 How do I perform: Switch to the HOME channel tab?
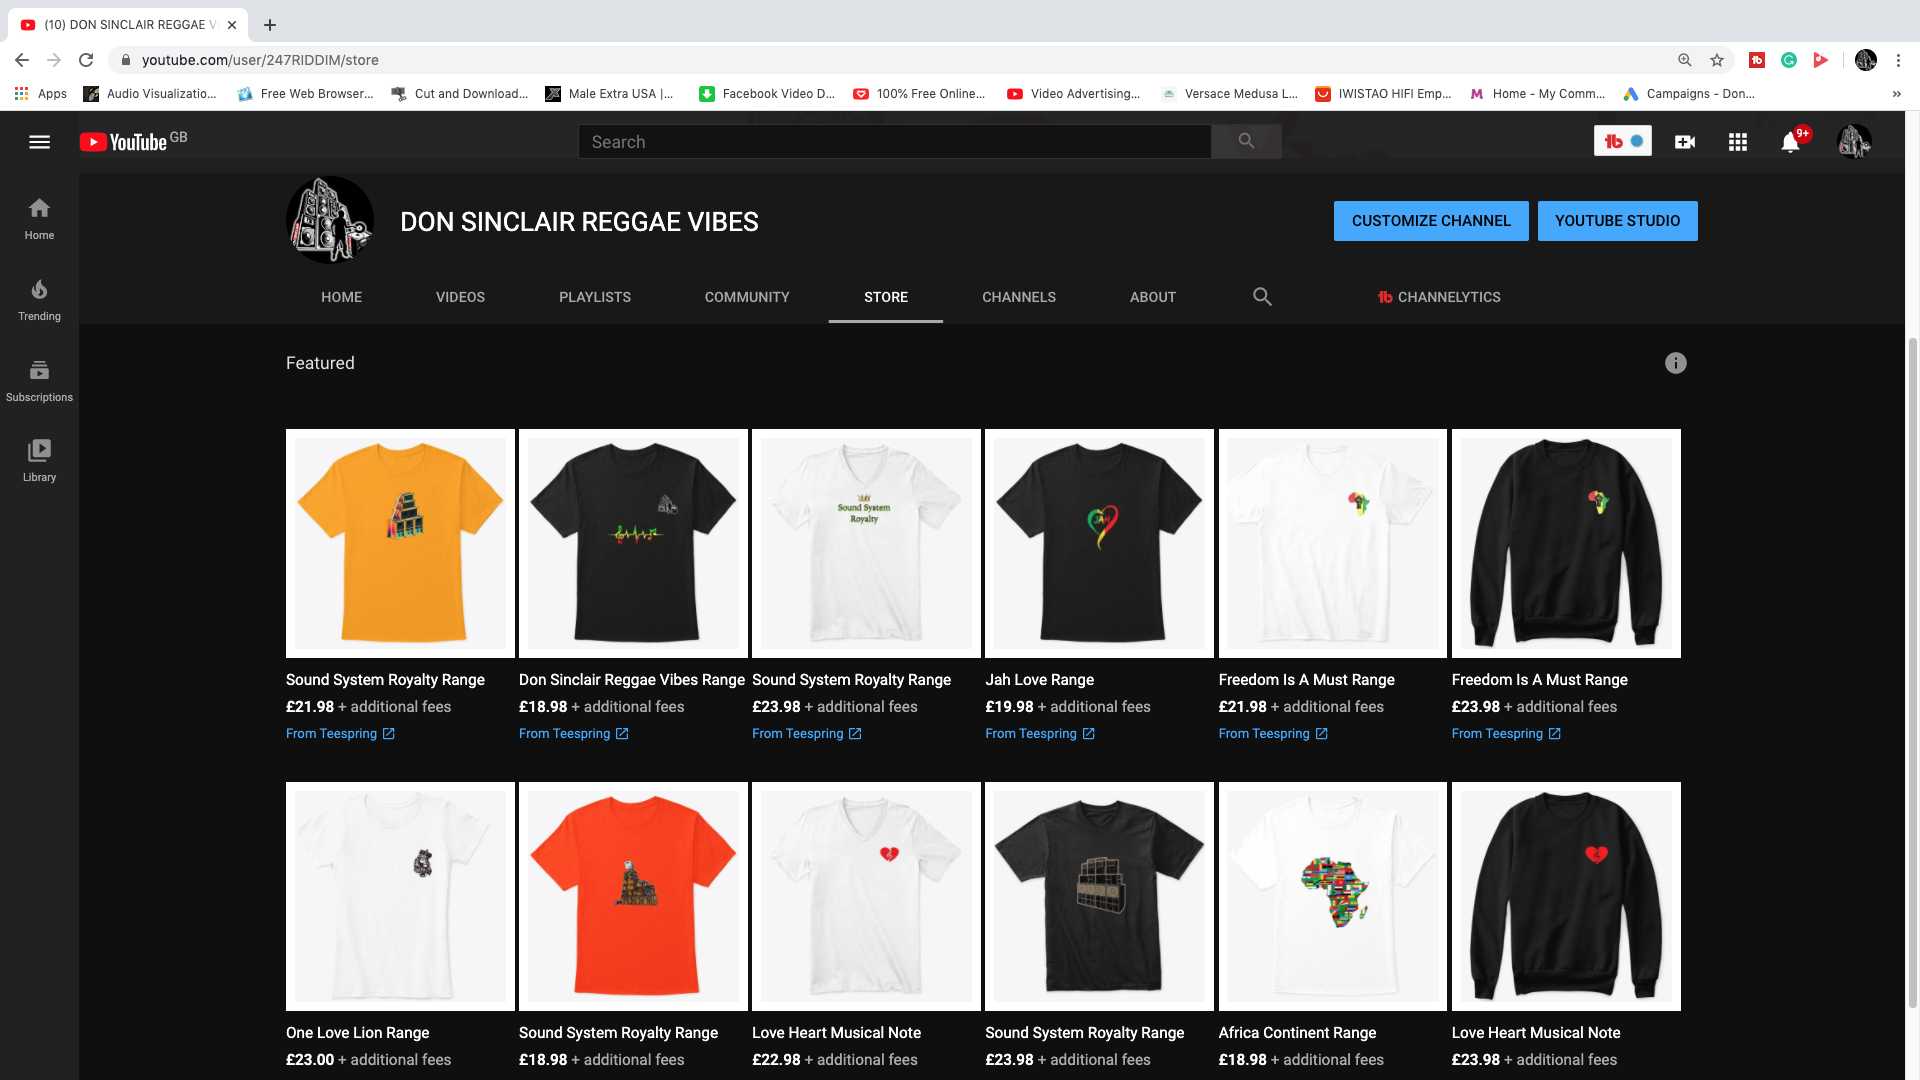342,297
